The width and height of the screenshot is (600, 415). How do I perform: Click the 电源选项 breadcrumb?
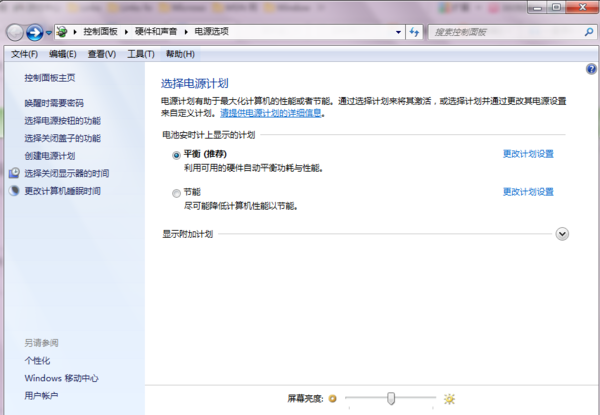212,31
